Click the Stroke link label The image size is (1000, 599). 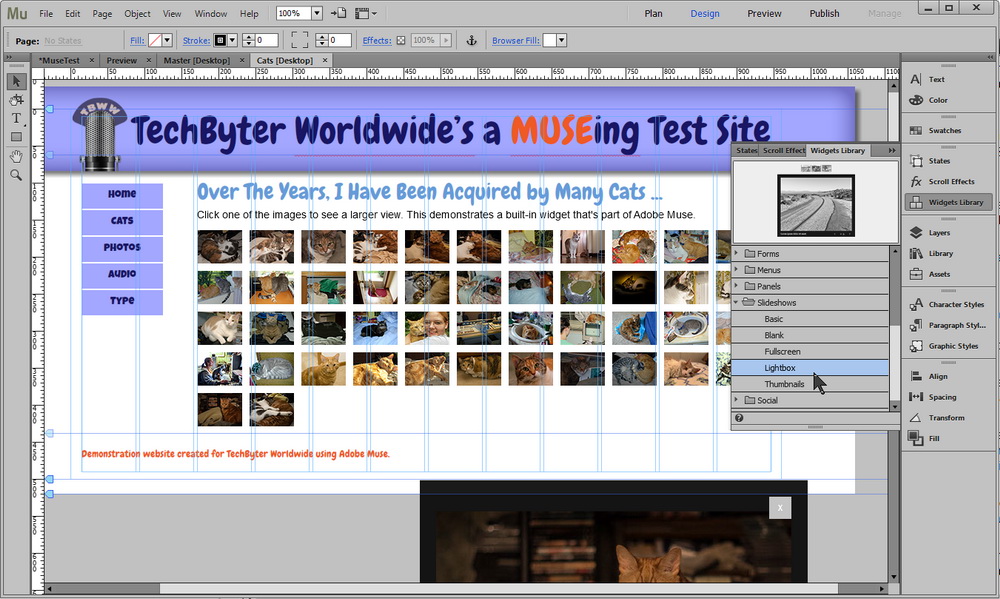[x=196, y=40]
